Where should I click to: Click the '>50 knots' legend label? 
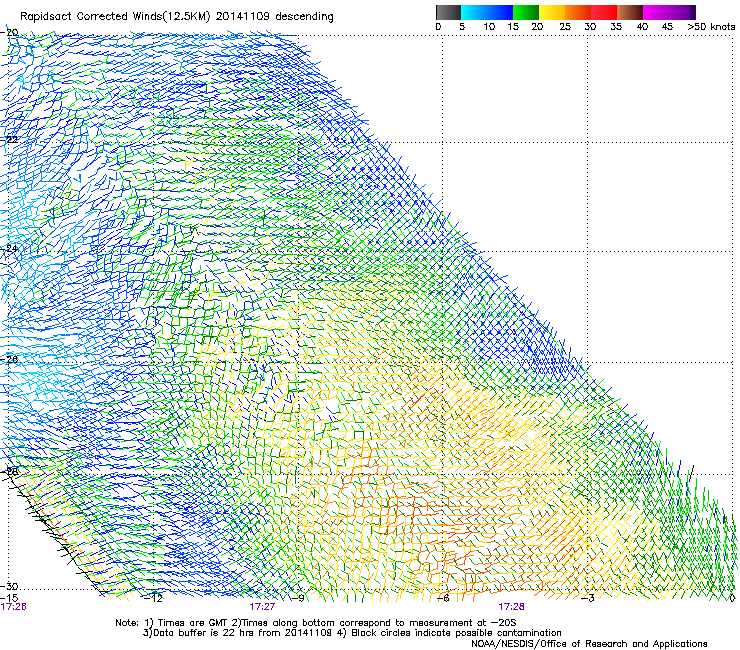pos(711,27)
